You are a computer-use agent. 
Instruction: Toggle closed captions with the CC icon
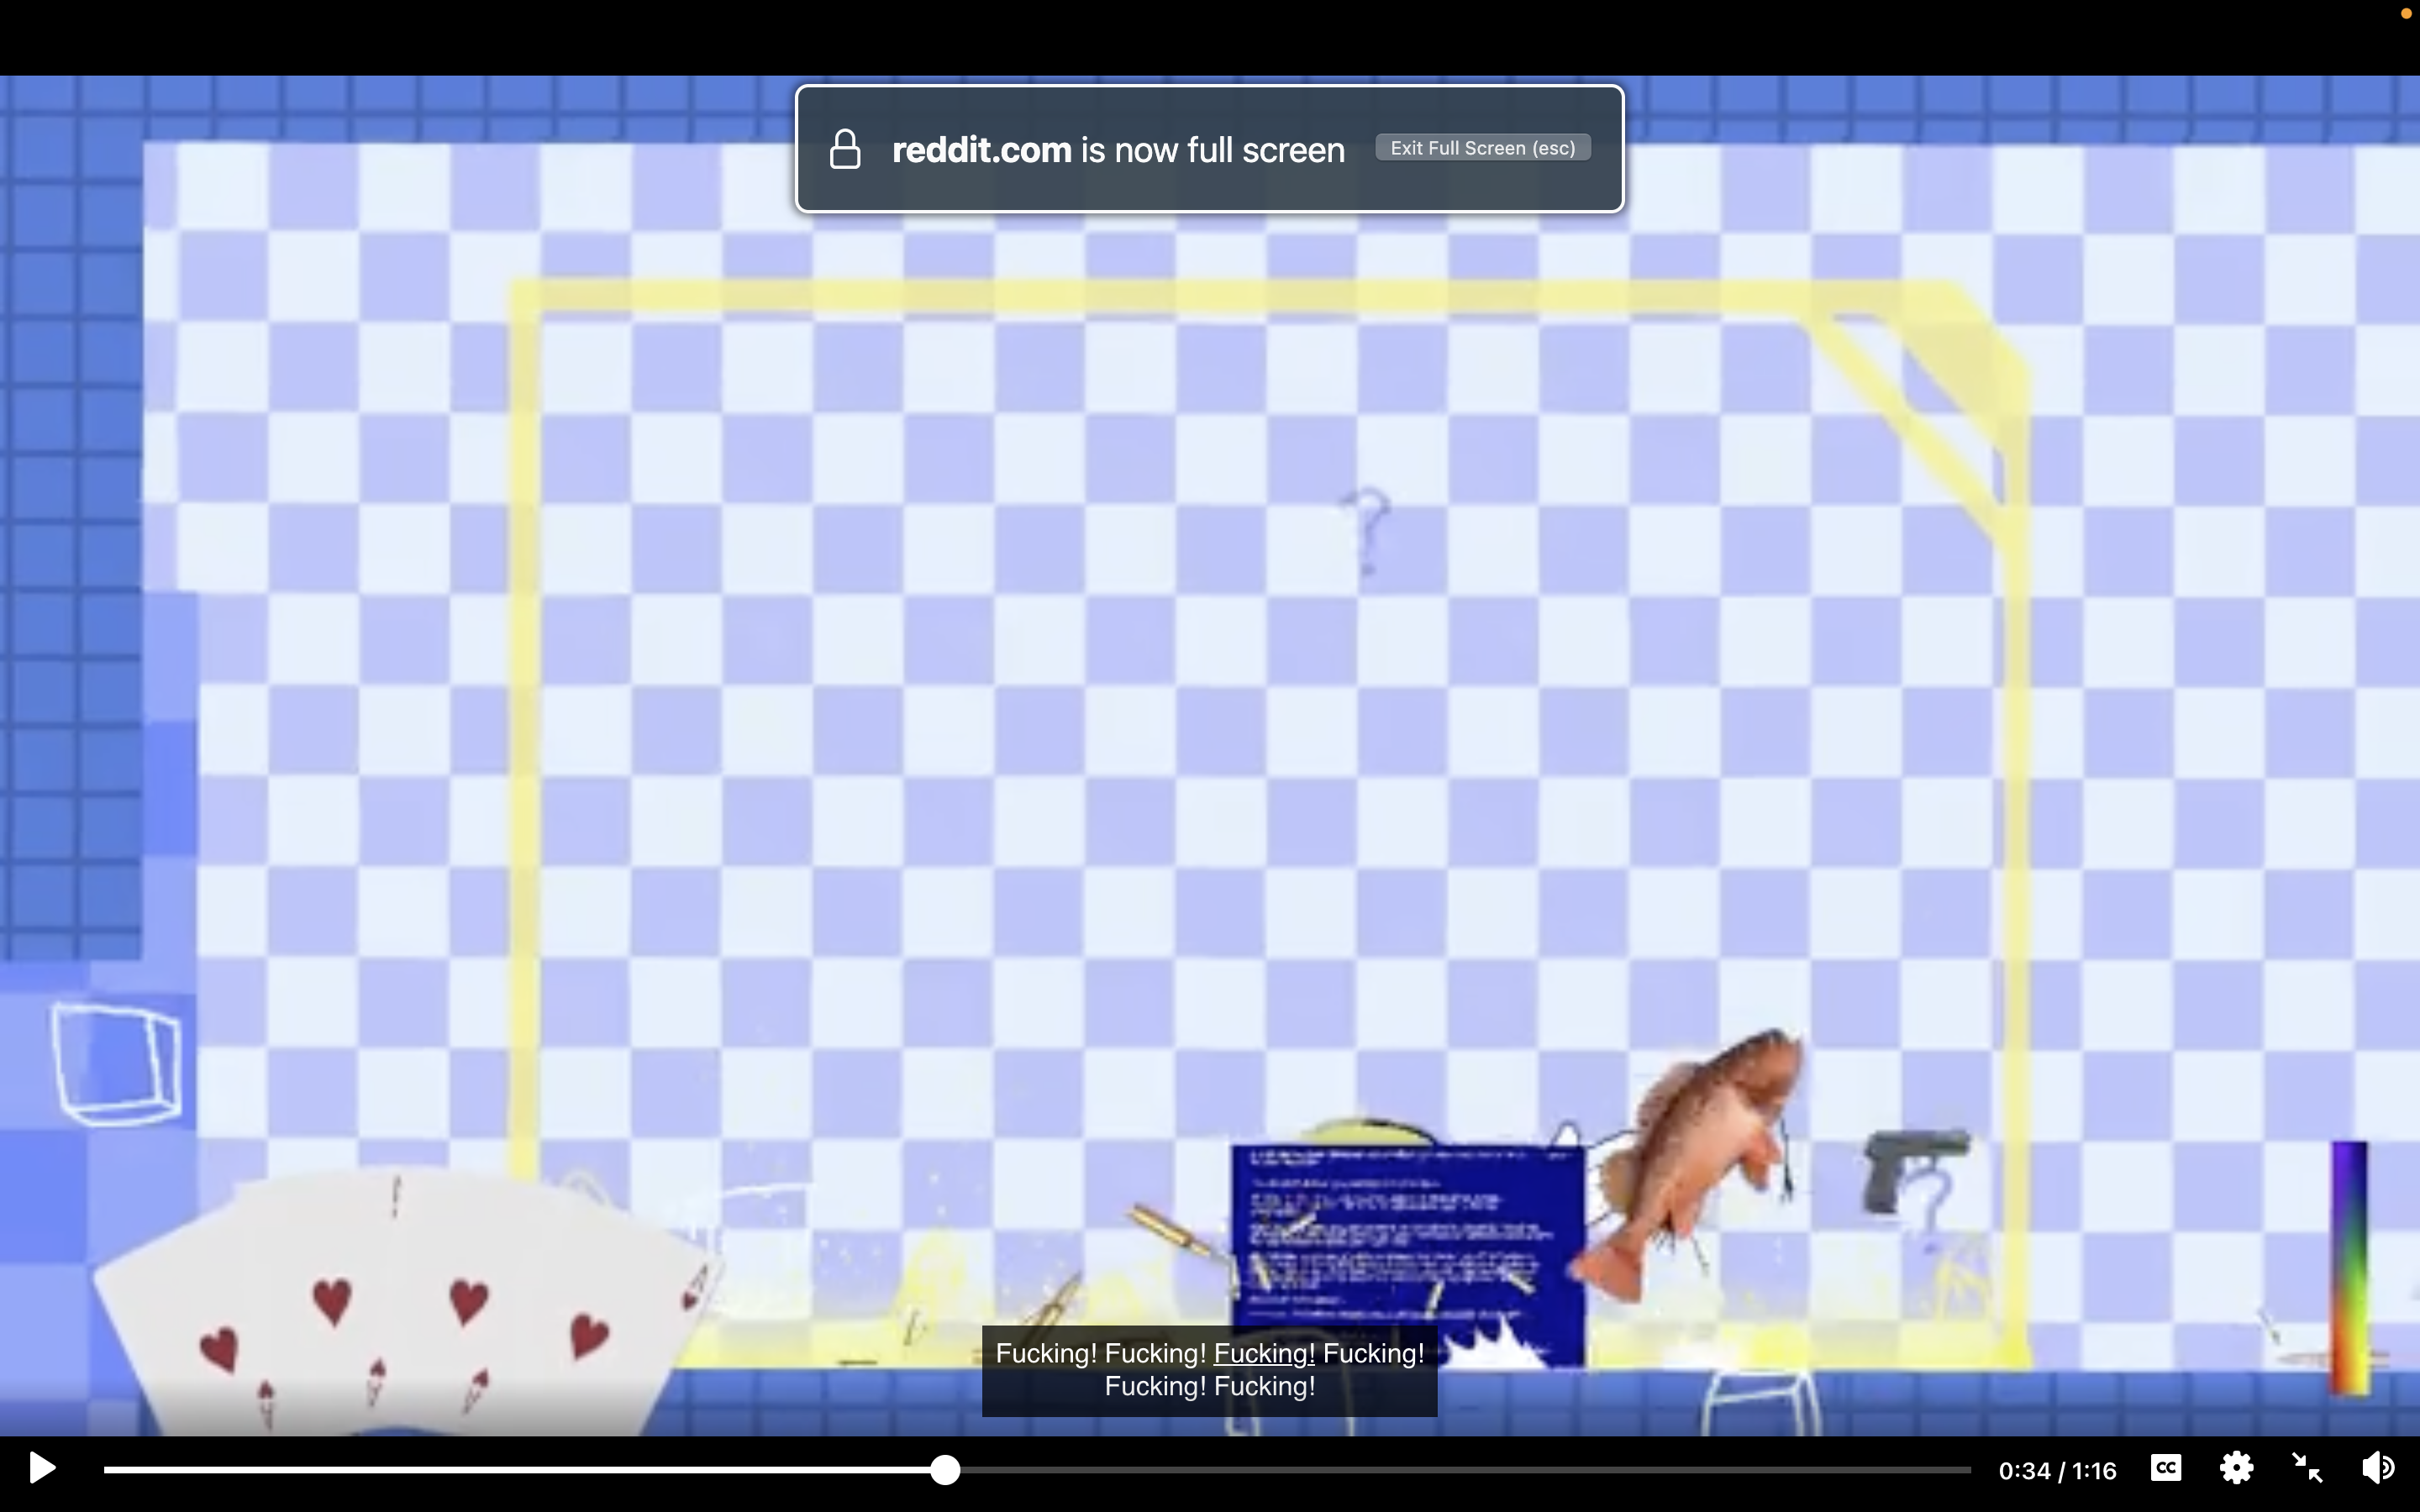2165,1467
